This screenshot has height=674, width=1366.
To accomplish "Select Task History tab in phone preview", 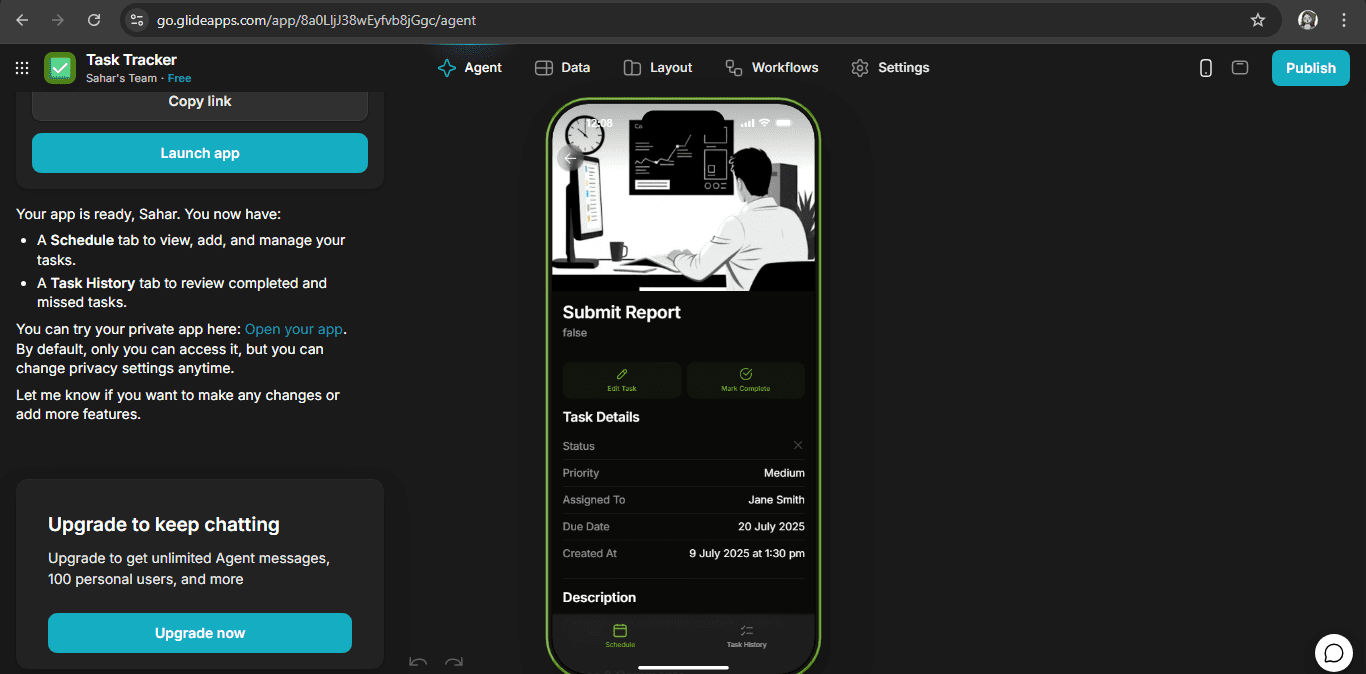I will [x=746, y=636].
